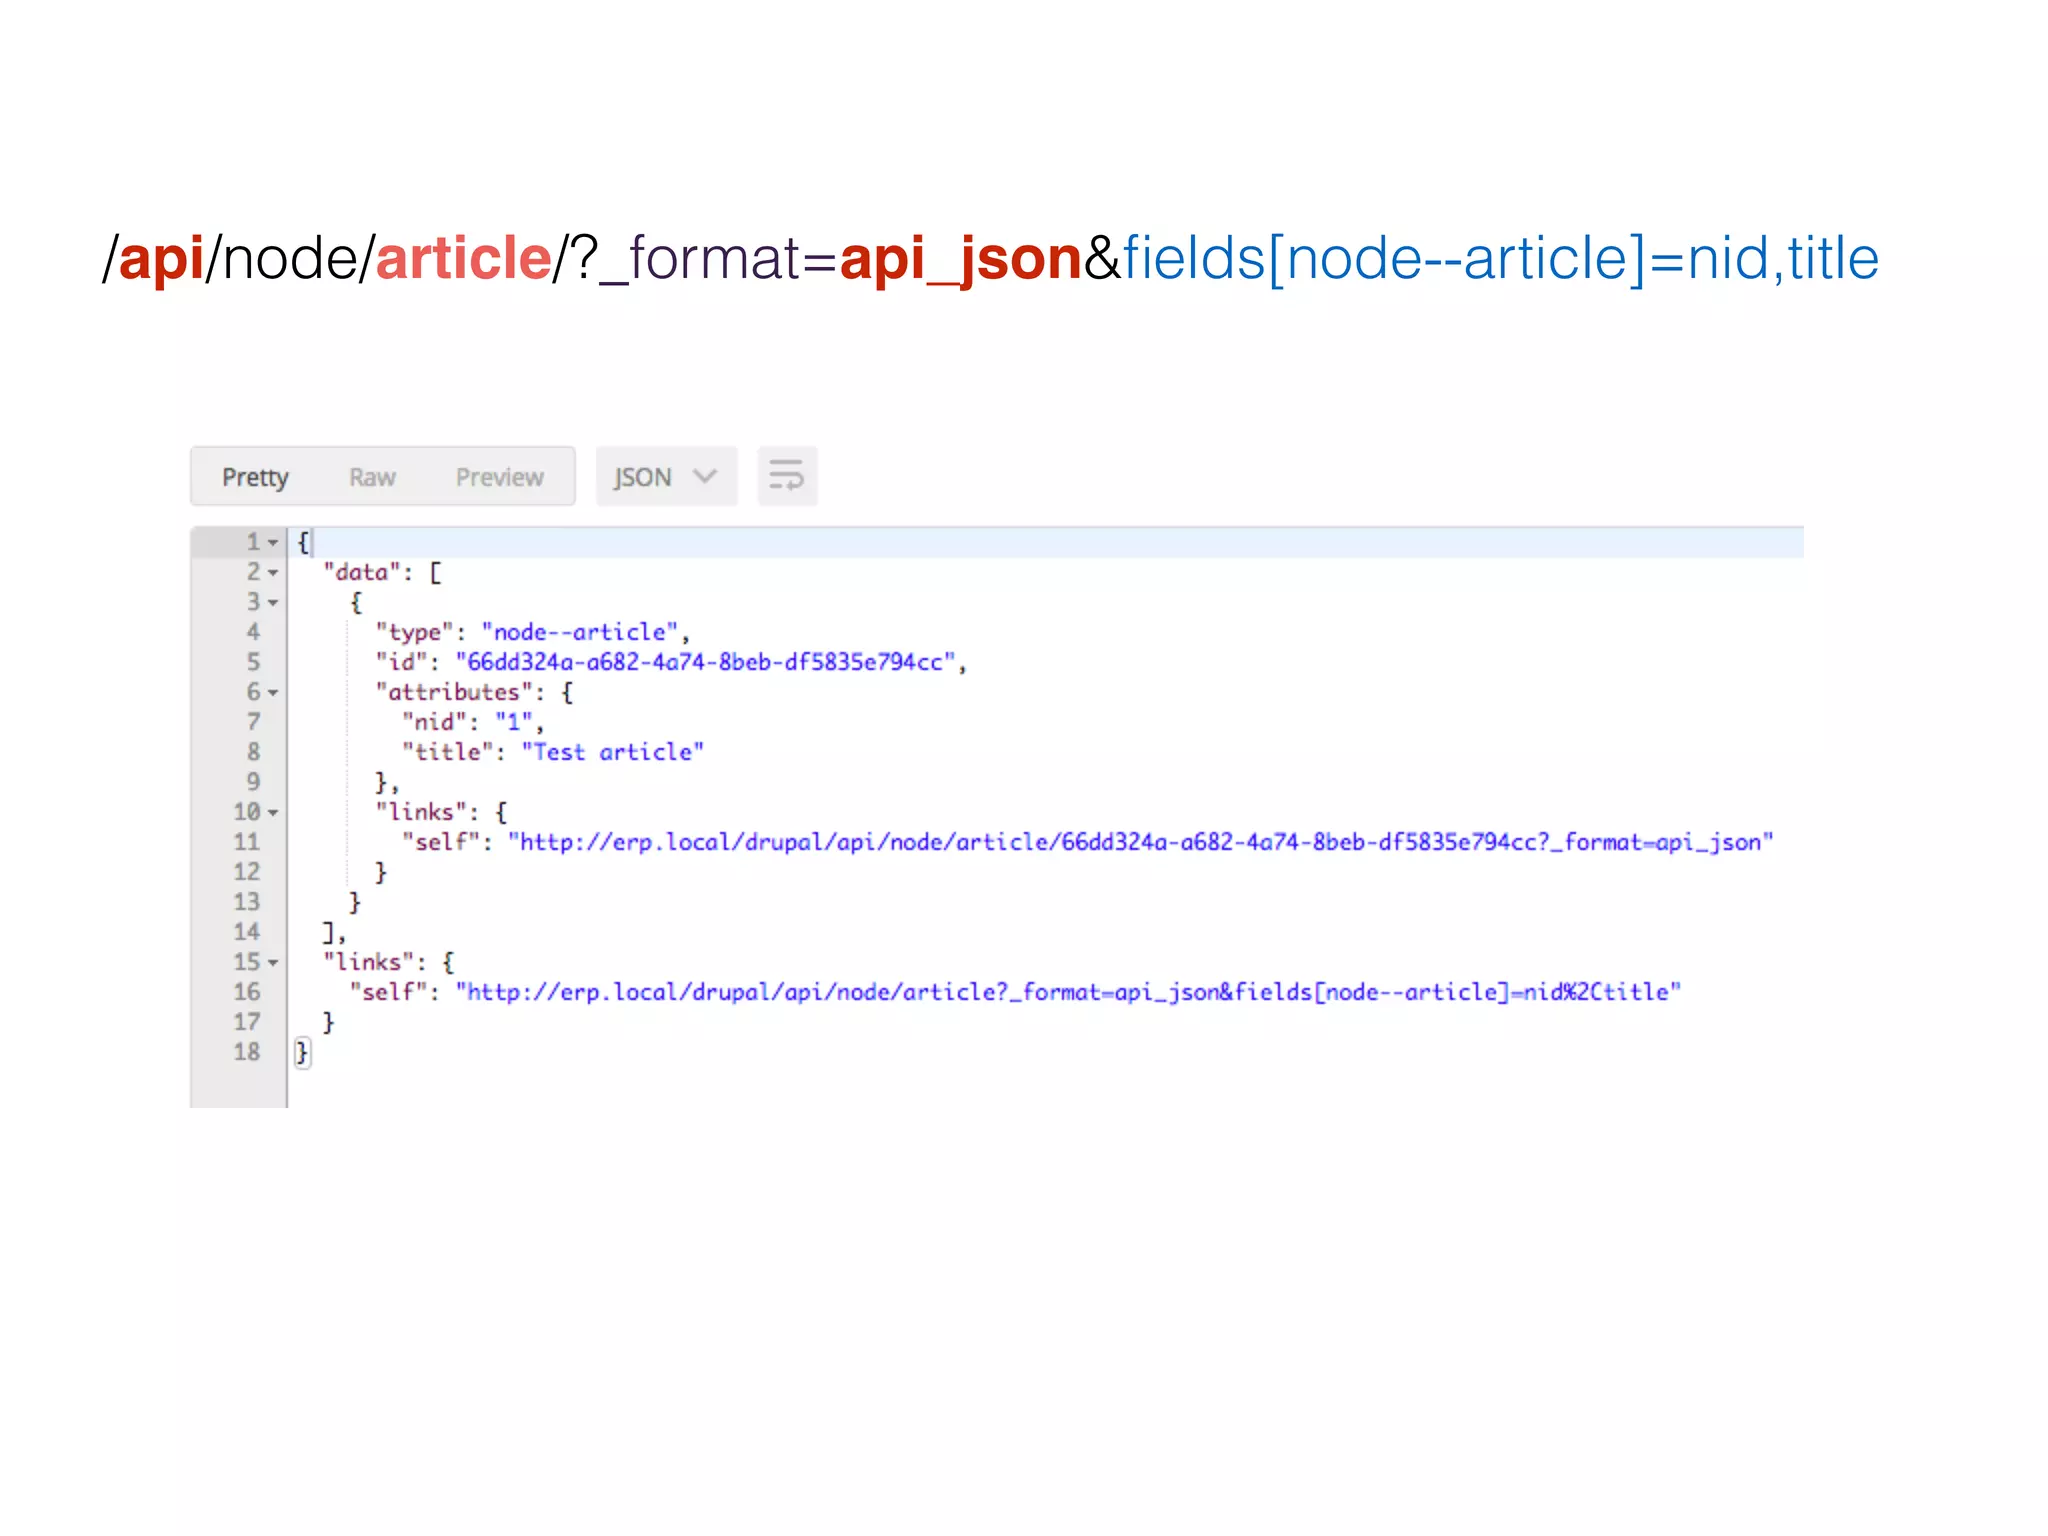Toggle the line wrap icon

[x=787, y=476]
